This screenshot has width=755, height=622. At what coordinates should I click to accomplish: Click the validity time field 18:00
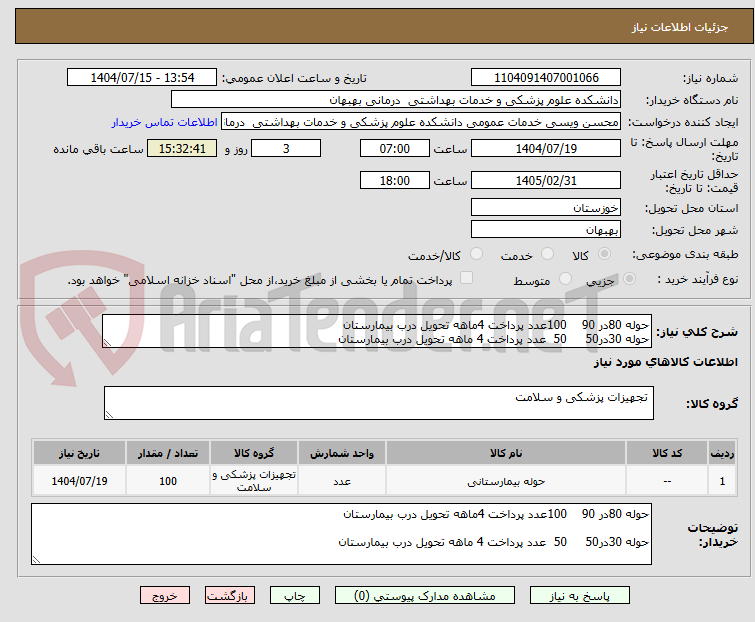[395, 181]
